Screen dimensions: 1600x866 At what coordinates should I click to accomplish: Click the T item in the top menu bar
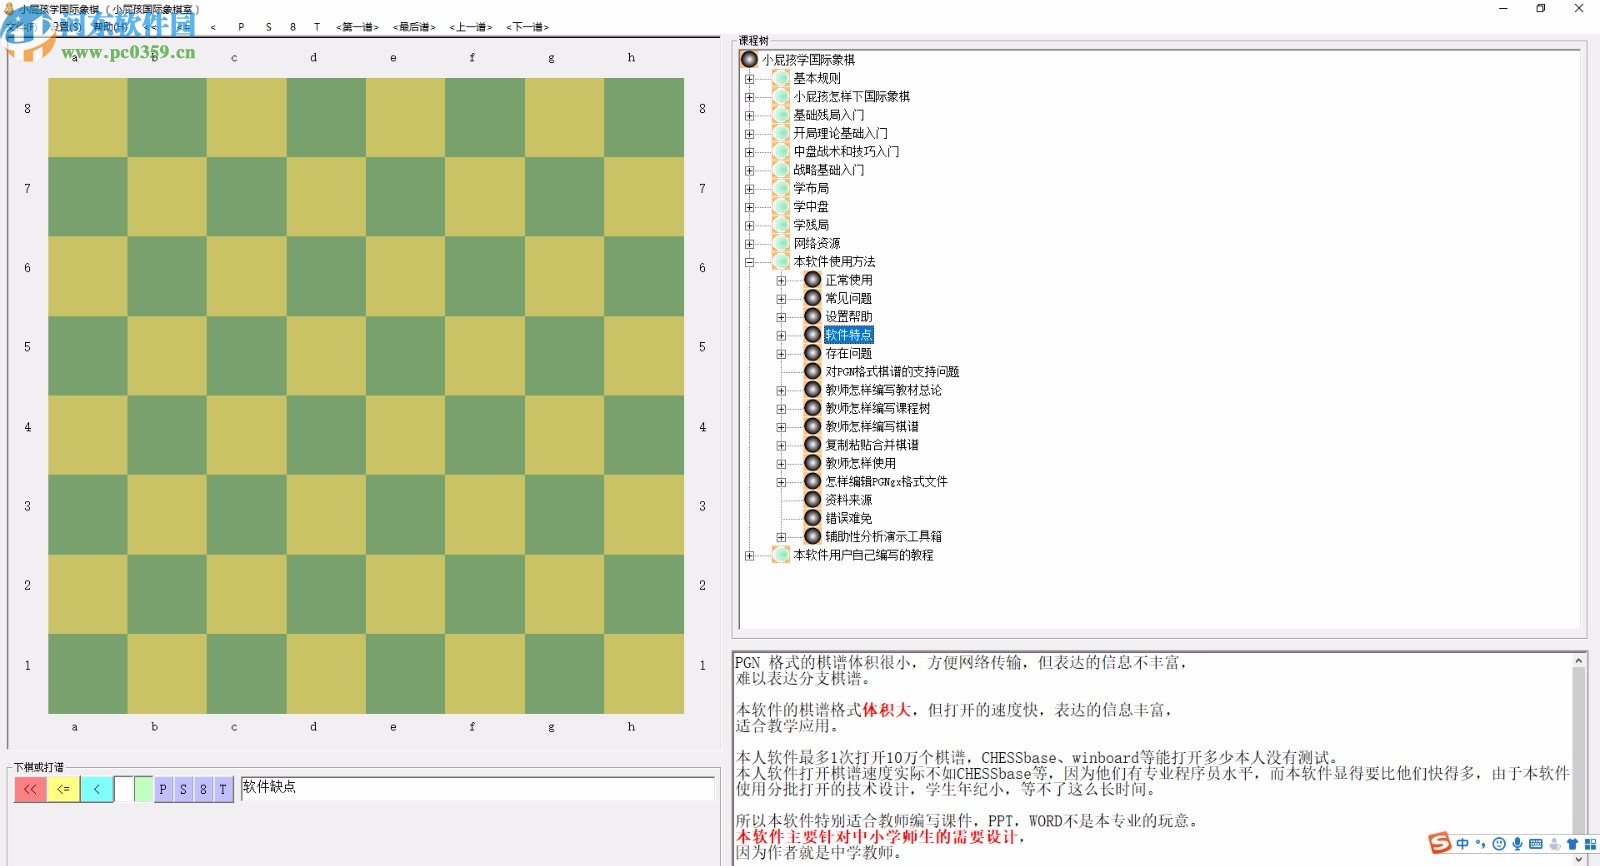317,27
